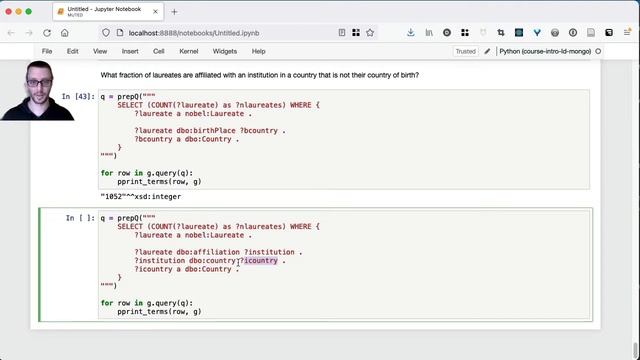Click the four-squares extension icon in toolbar

click(x=465, y=33)
